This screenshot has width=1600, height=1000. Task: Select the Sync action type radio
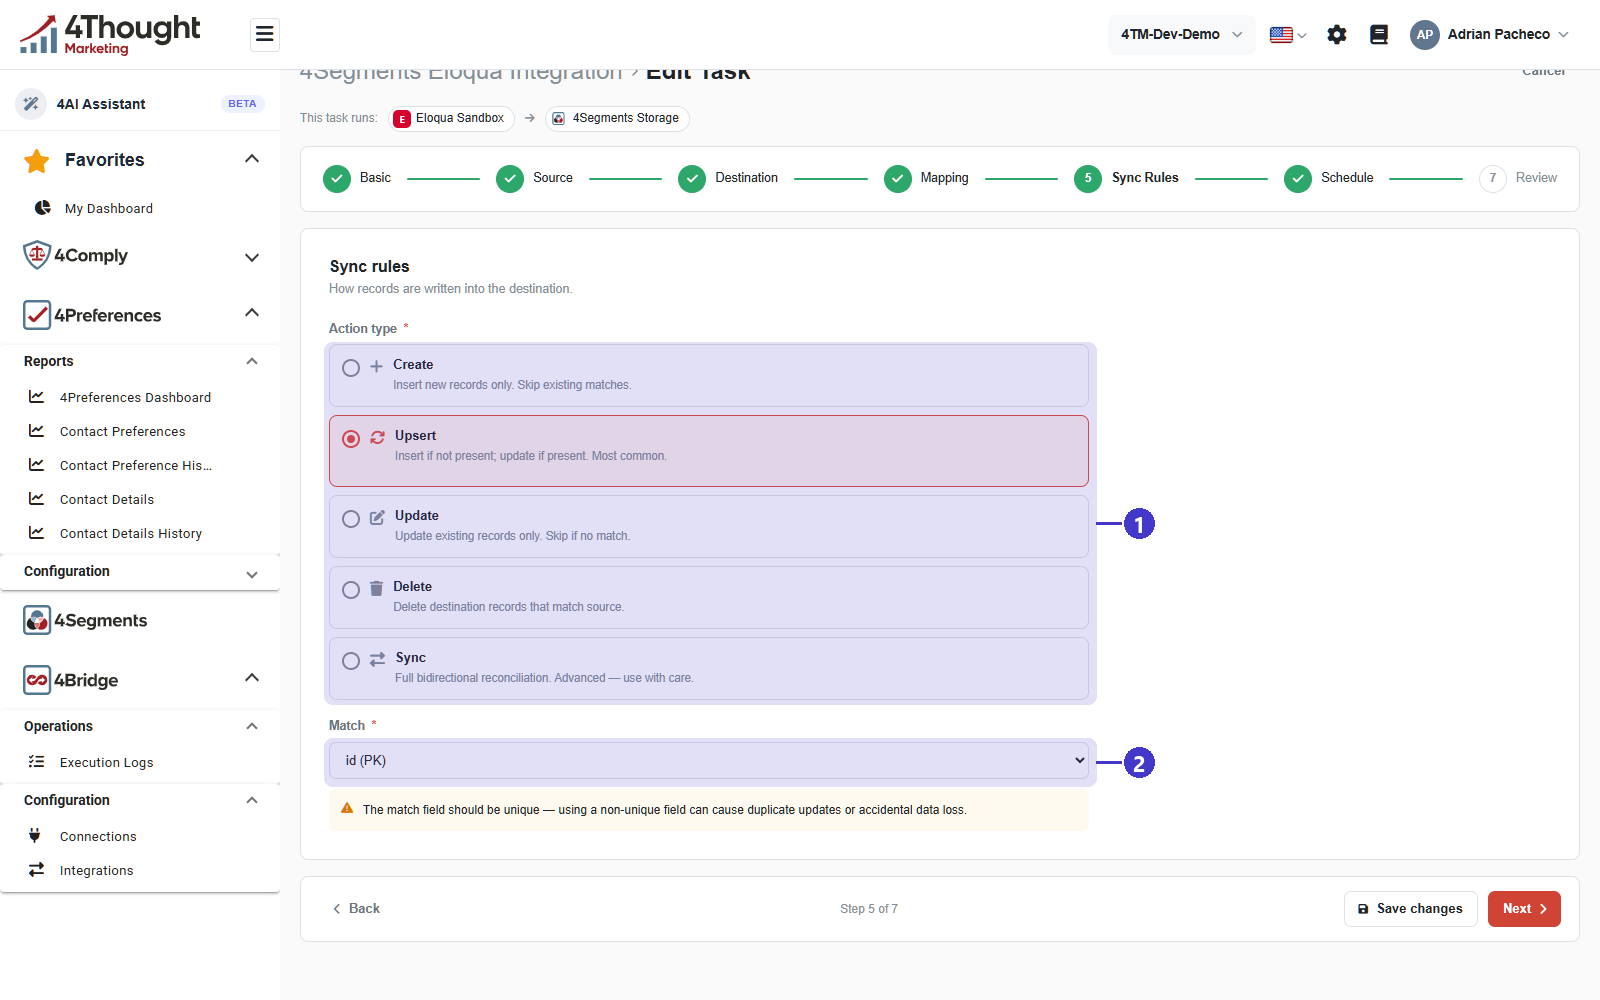tap(351, 661)
